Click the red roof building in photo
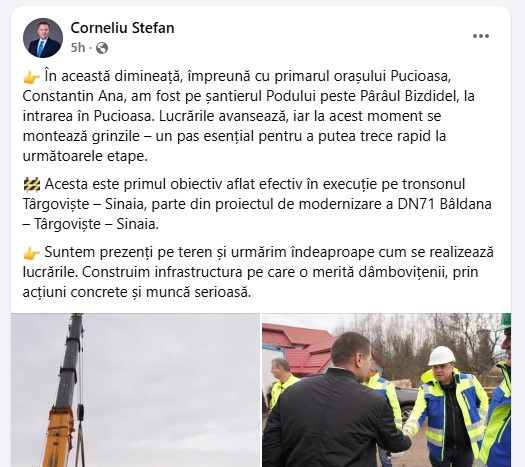The image size is (525, 467). pyautogui.click(x=298, y=348)
